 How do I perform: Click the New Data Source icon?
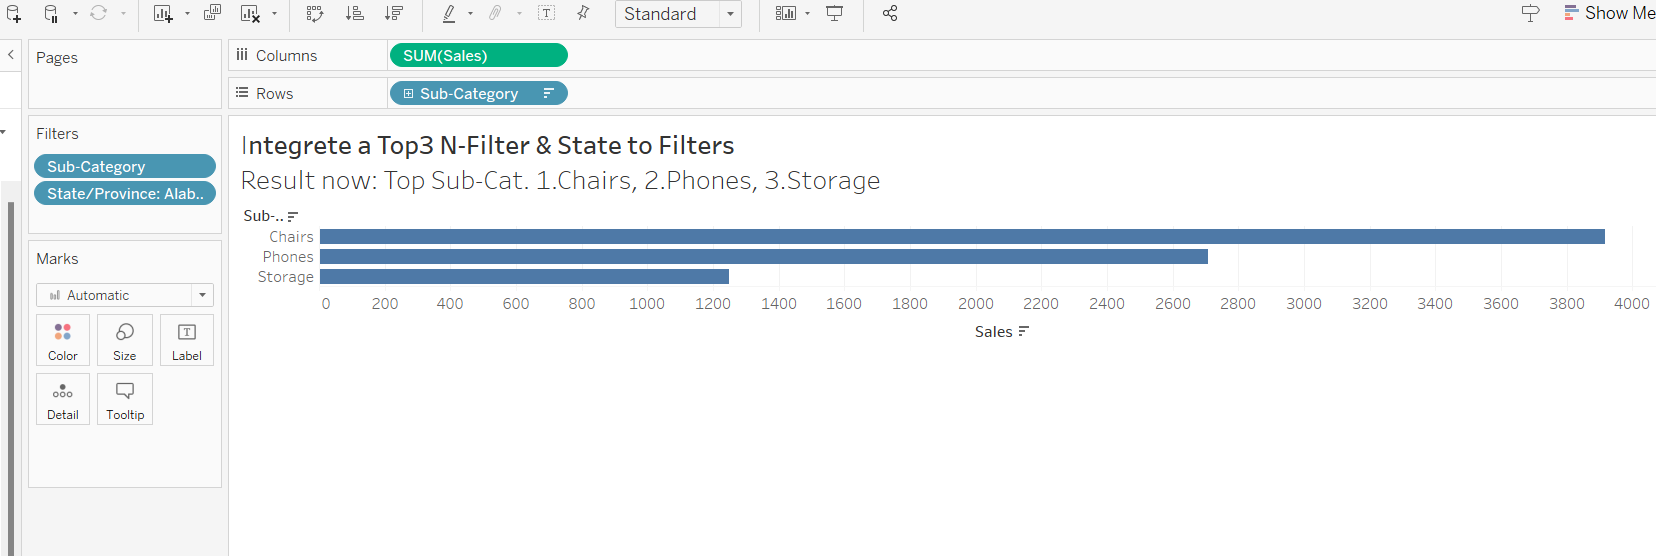point(14,14)
